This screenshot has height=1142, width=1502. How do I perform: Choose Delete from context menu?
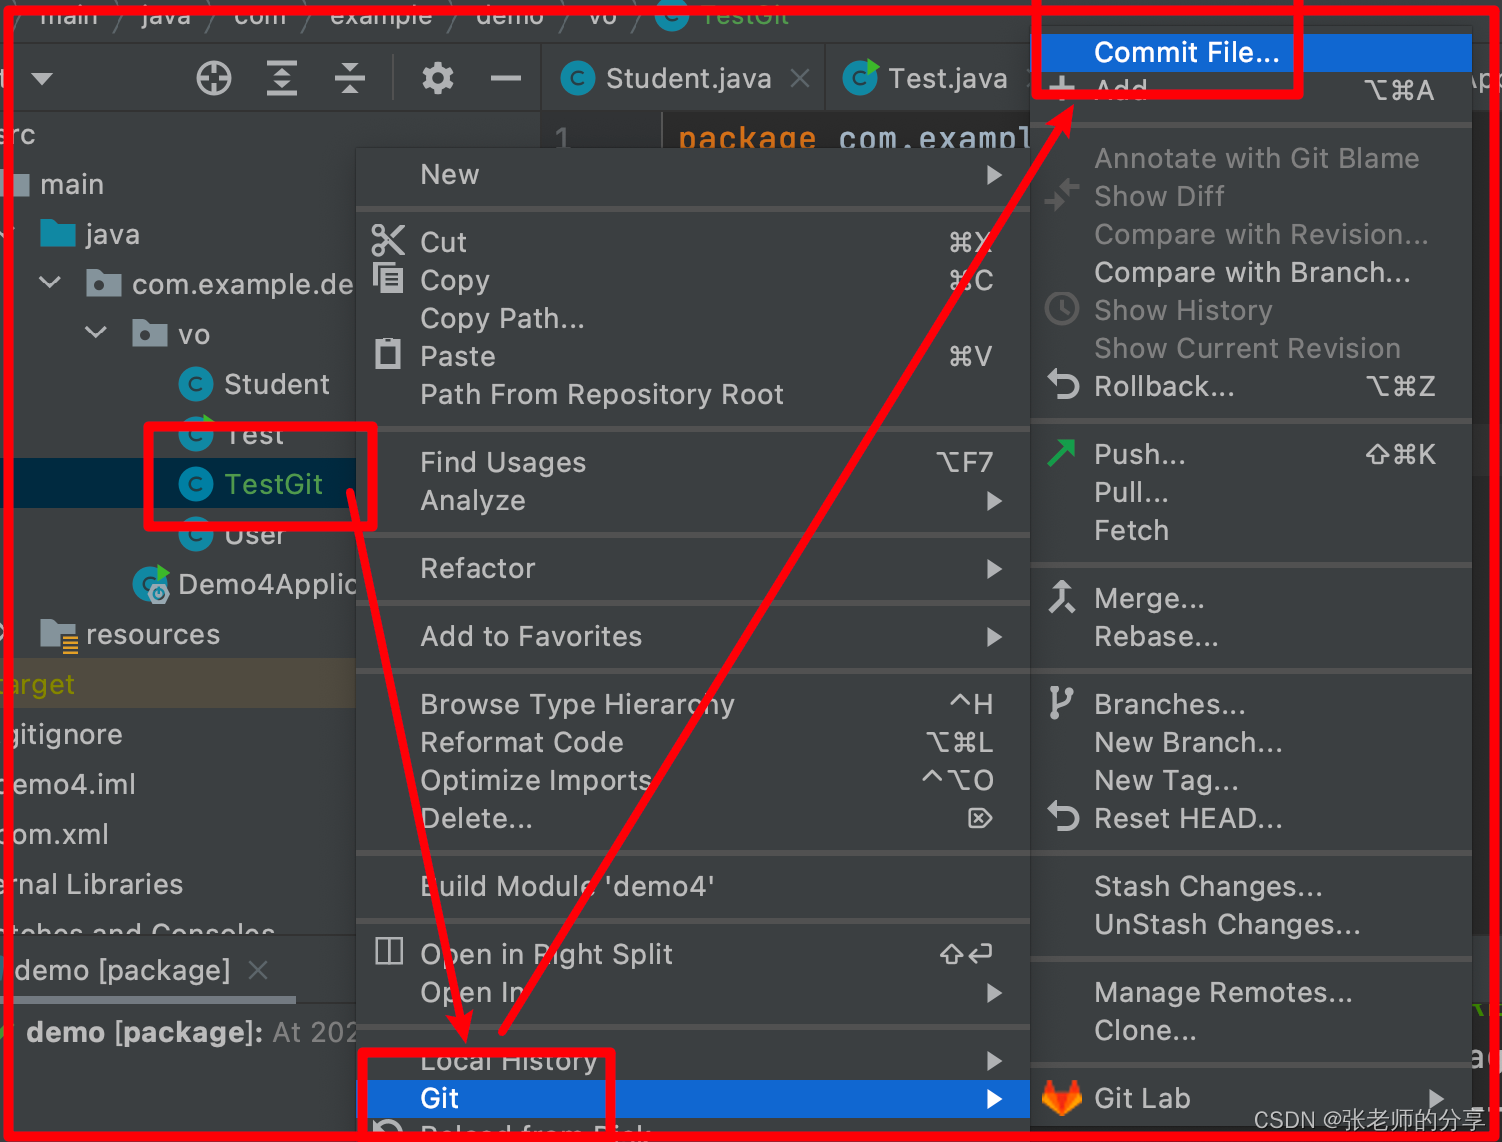[693, 818]
